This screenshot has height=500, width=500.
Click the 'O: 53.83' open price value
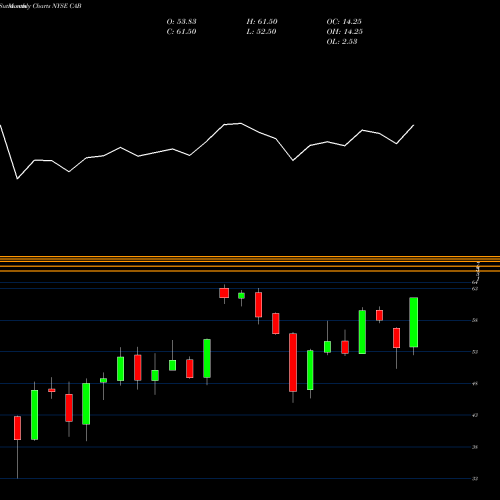(x=181, y=22)
